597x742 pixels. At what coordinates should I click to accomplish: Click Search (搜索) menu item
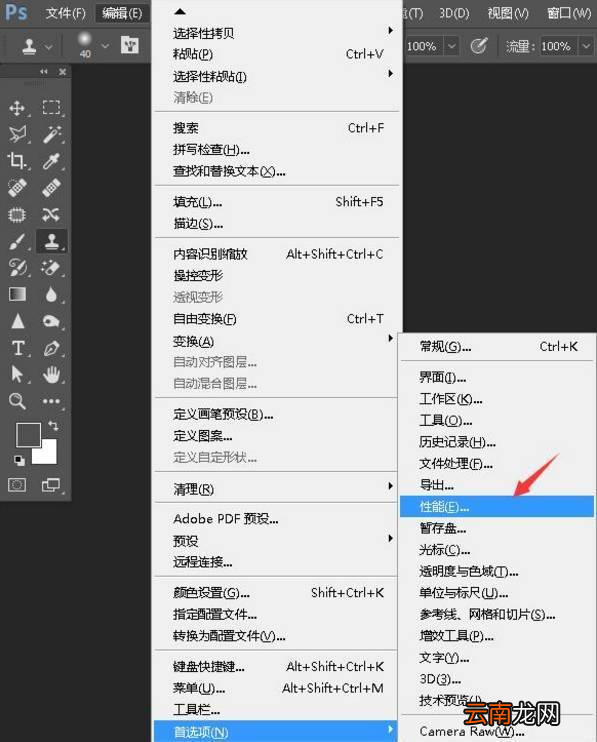coord(277,128)
